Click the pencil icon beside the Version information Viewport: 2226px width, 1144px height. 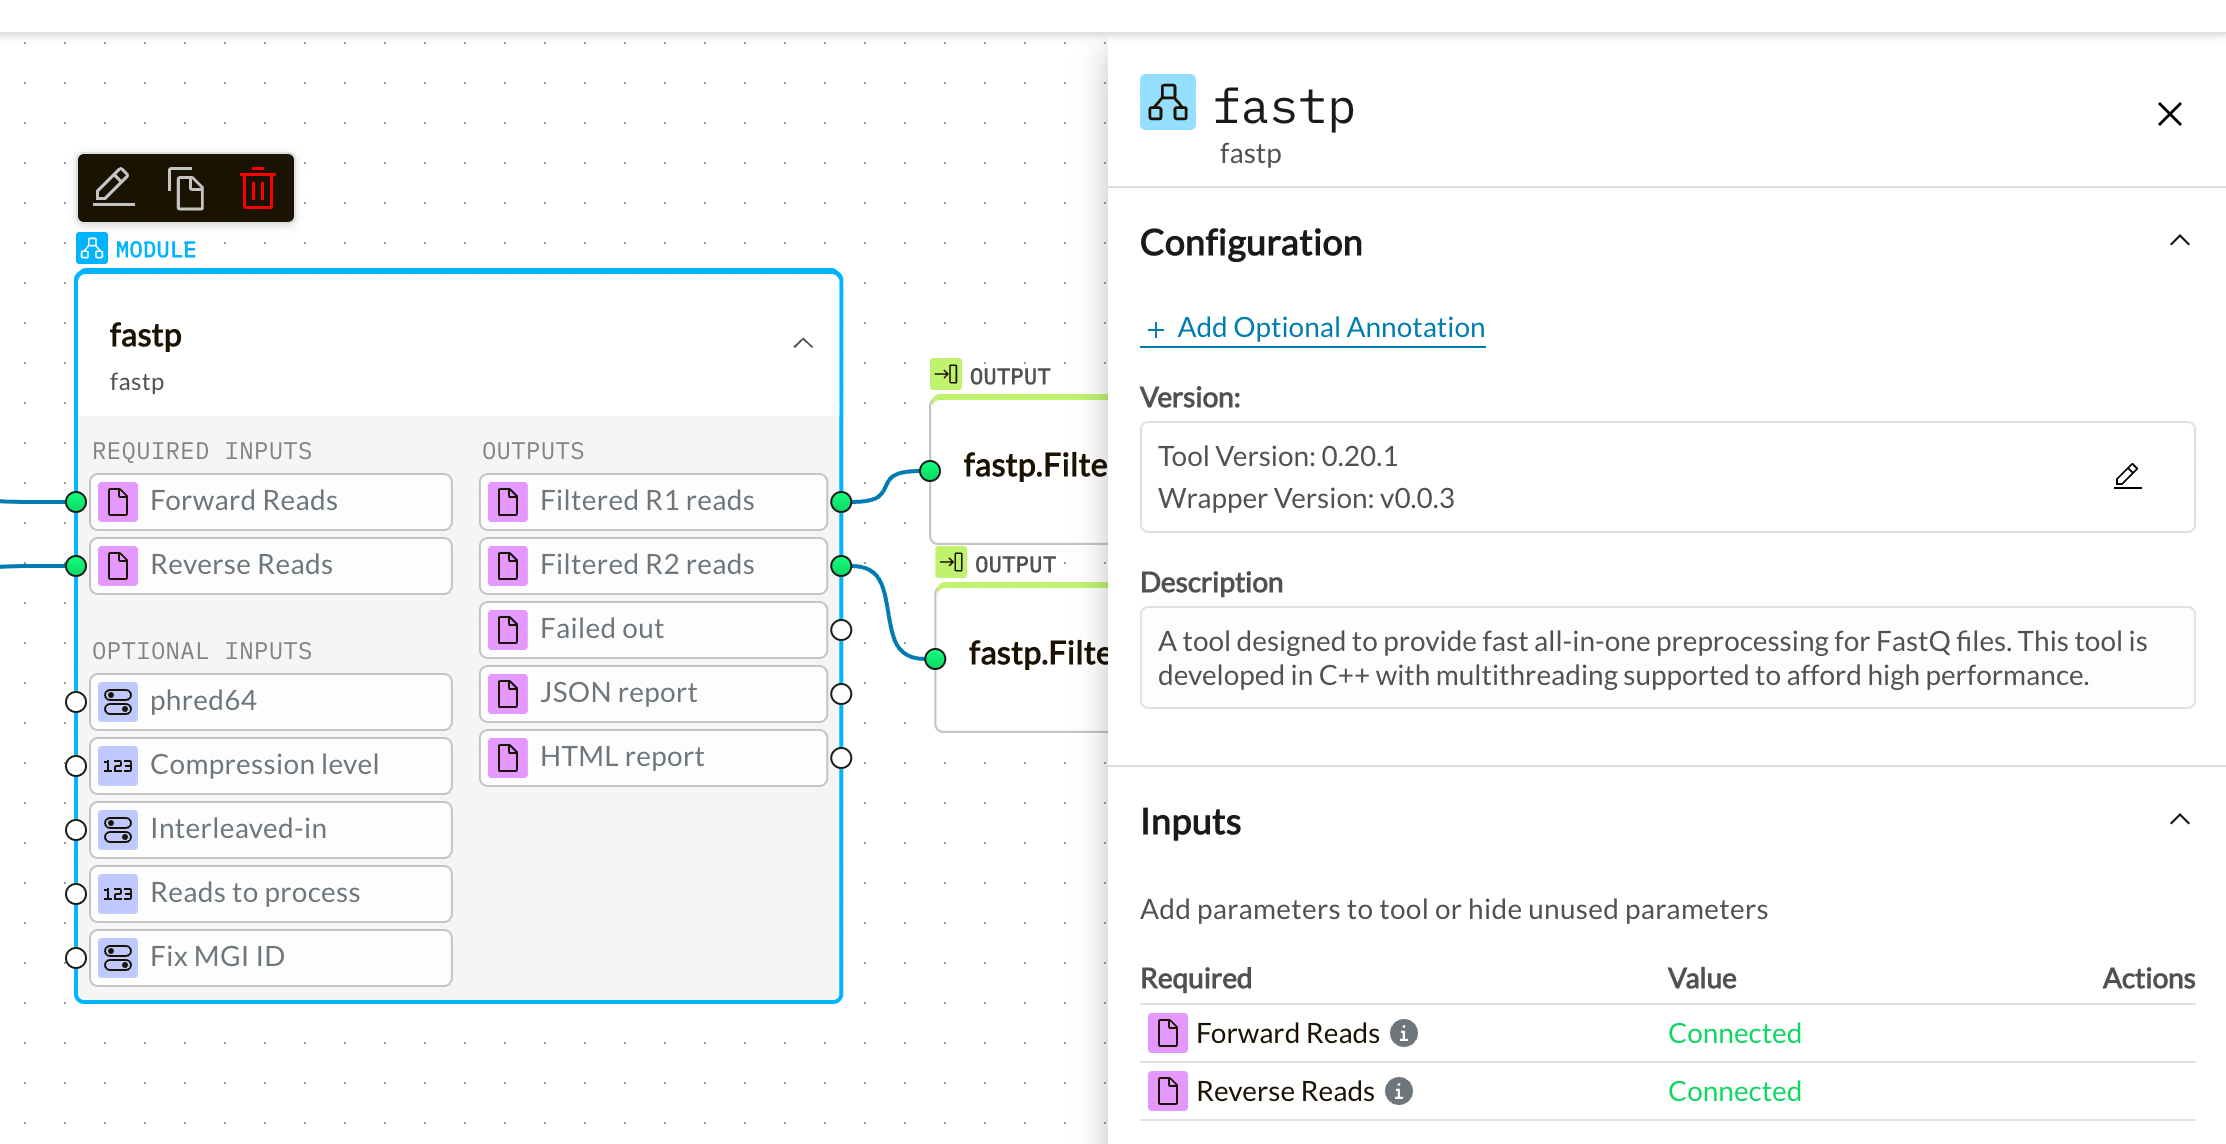click(x=2127, y=476)
